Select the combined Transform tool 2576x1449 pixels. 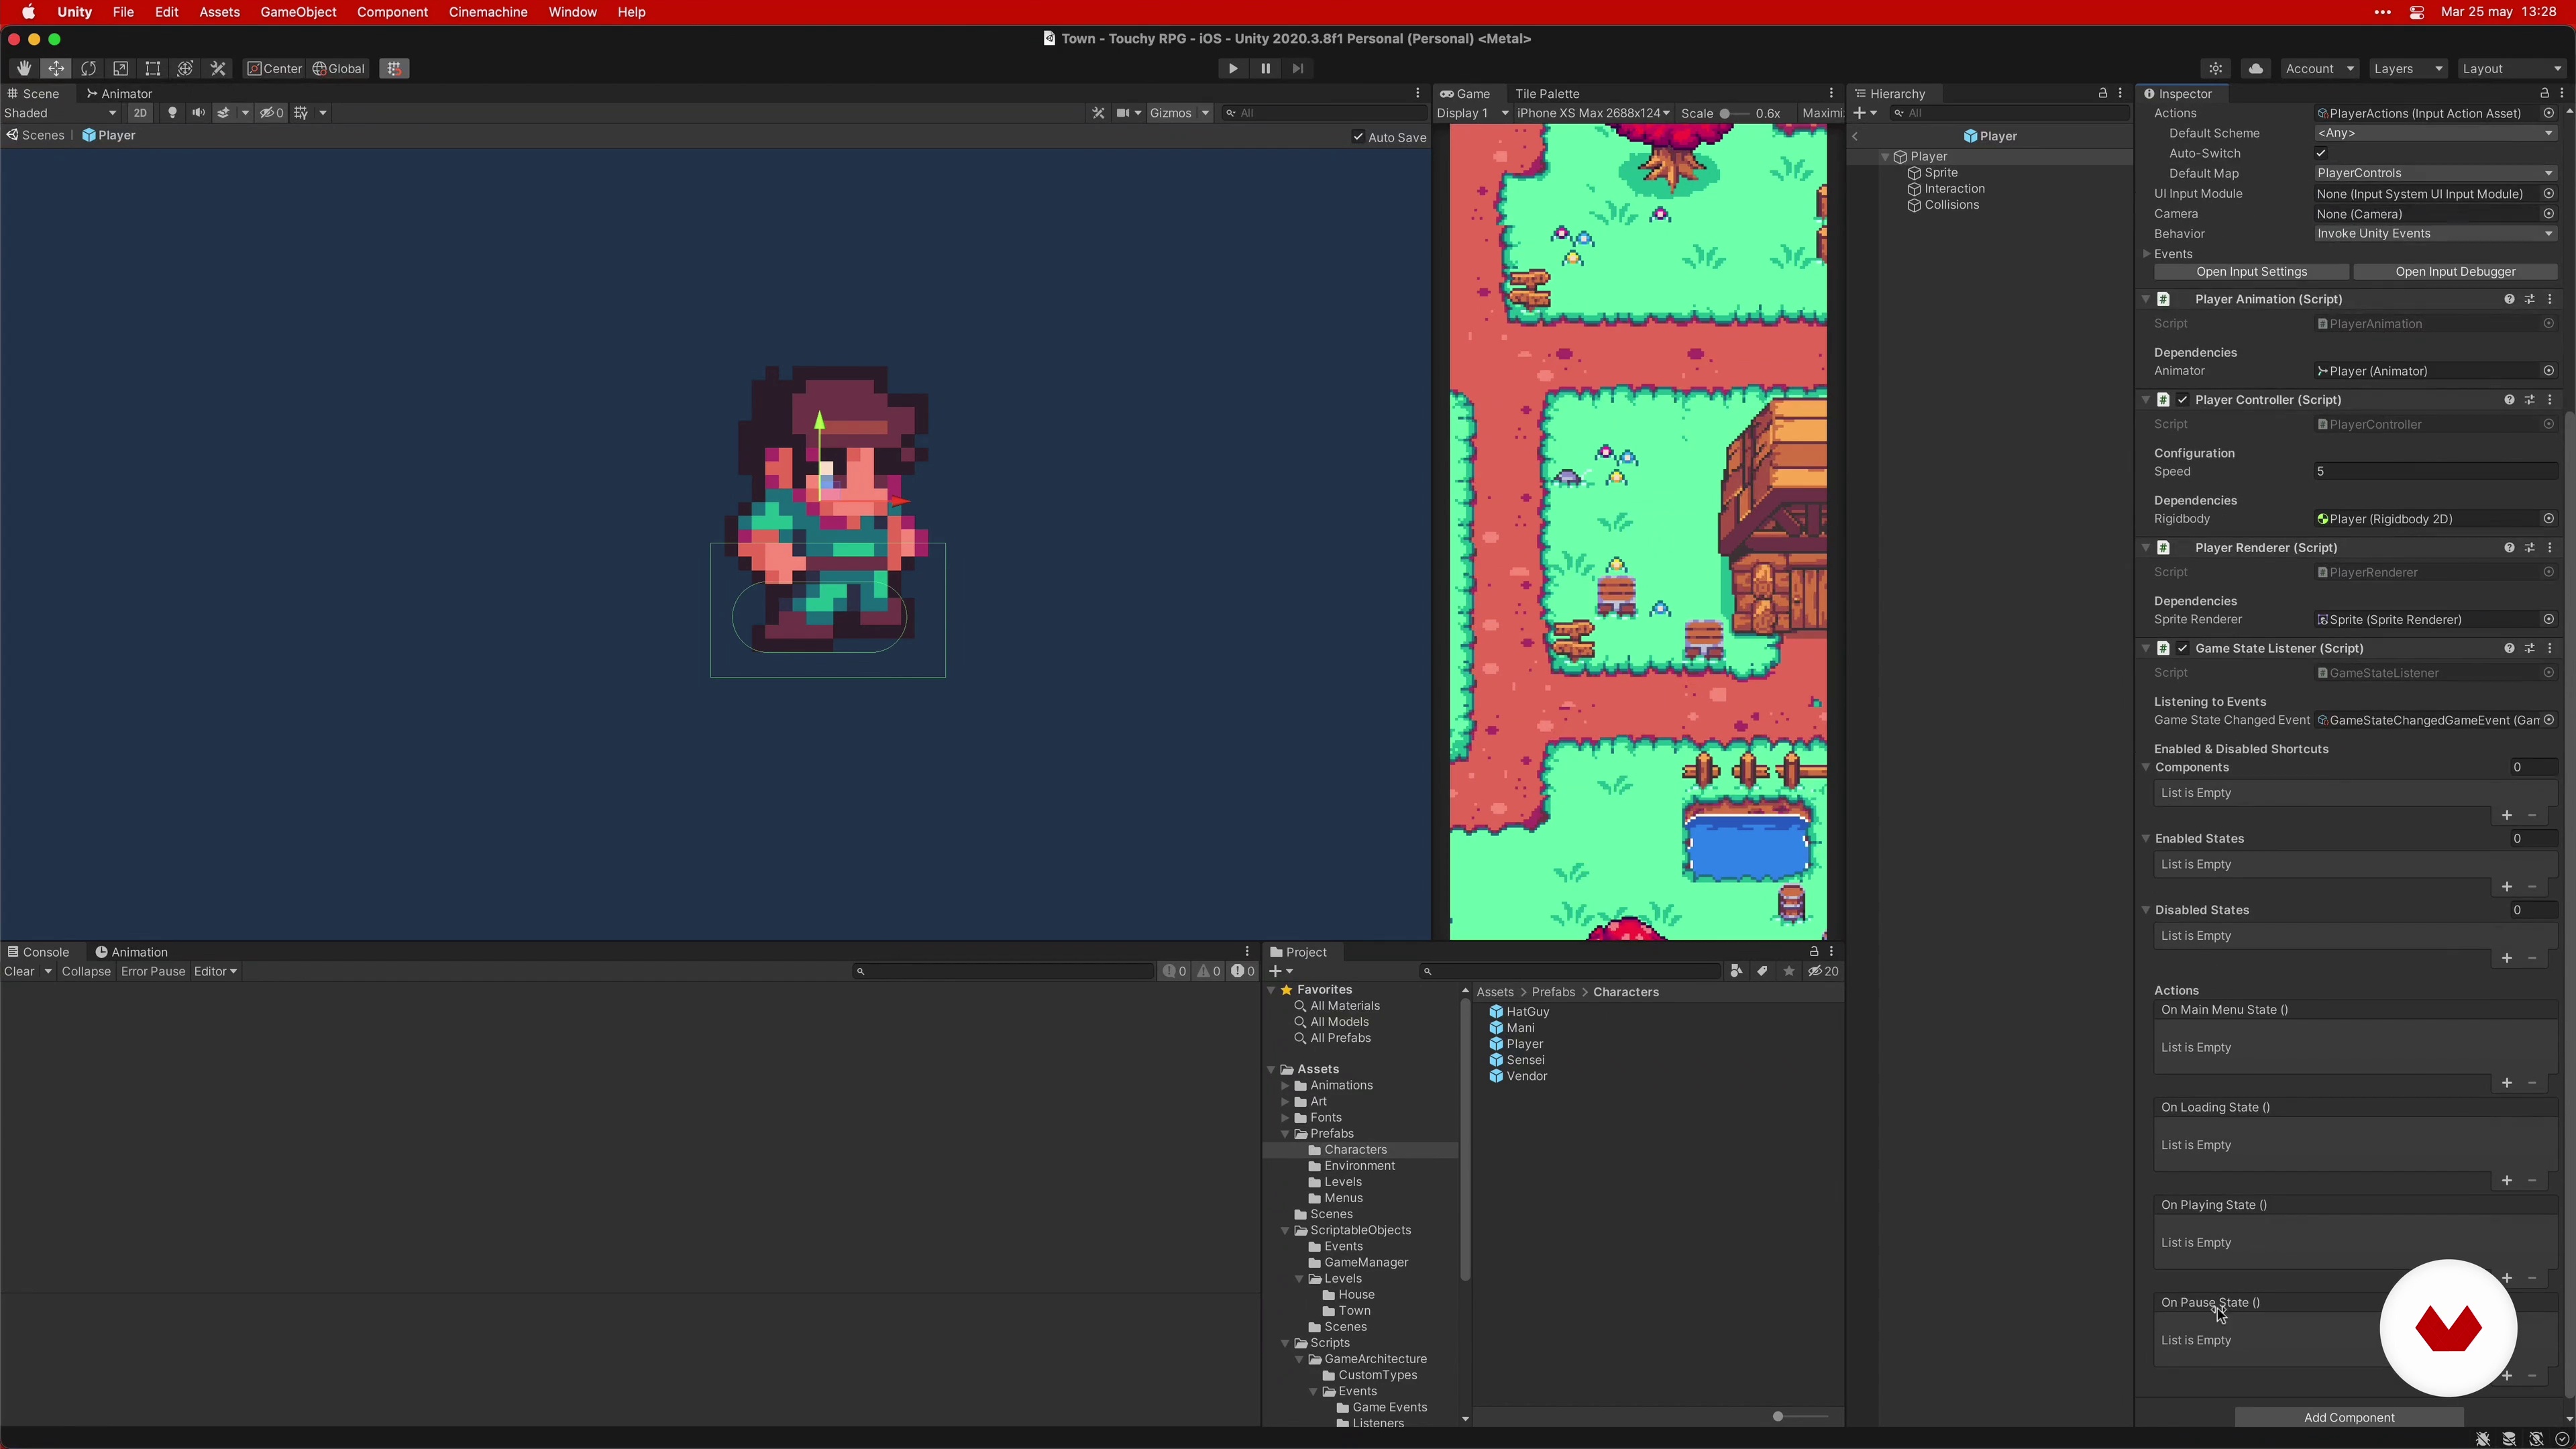click(x=185, y=69)
